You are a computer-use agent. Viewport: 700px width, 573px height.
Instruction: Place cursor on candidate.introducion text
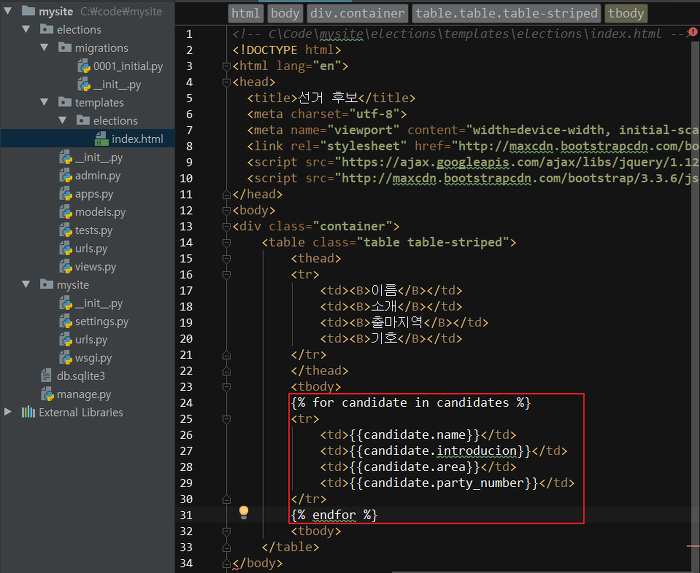click(x=440, y=451)
